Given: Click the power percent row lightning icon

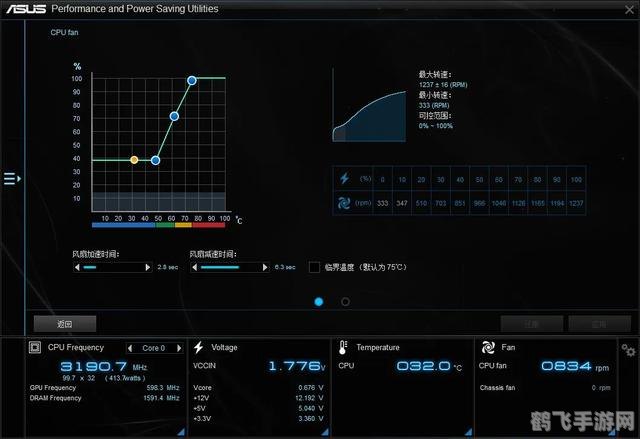Looking at the screenshot, I should (345, 179).
